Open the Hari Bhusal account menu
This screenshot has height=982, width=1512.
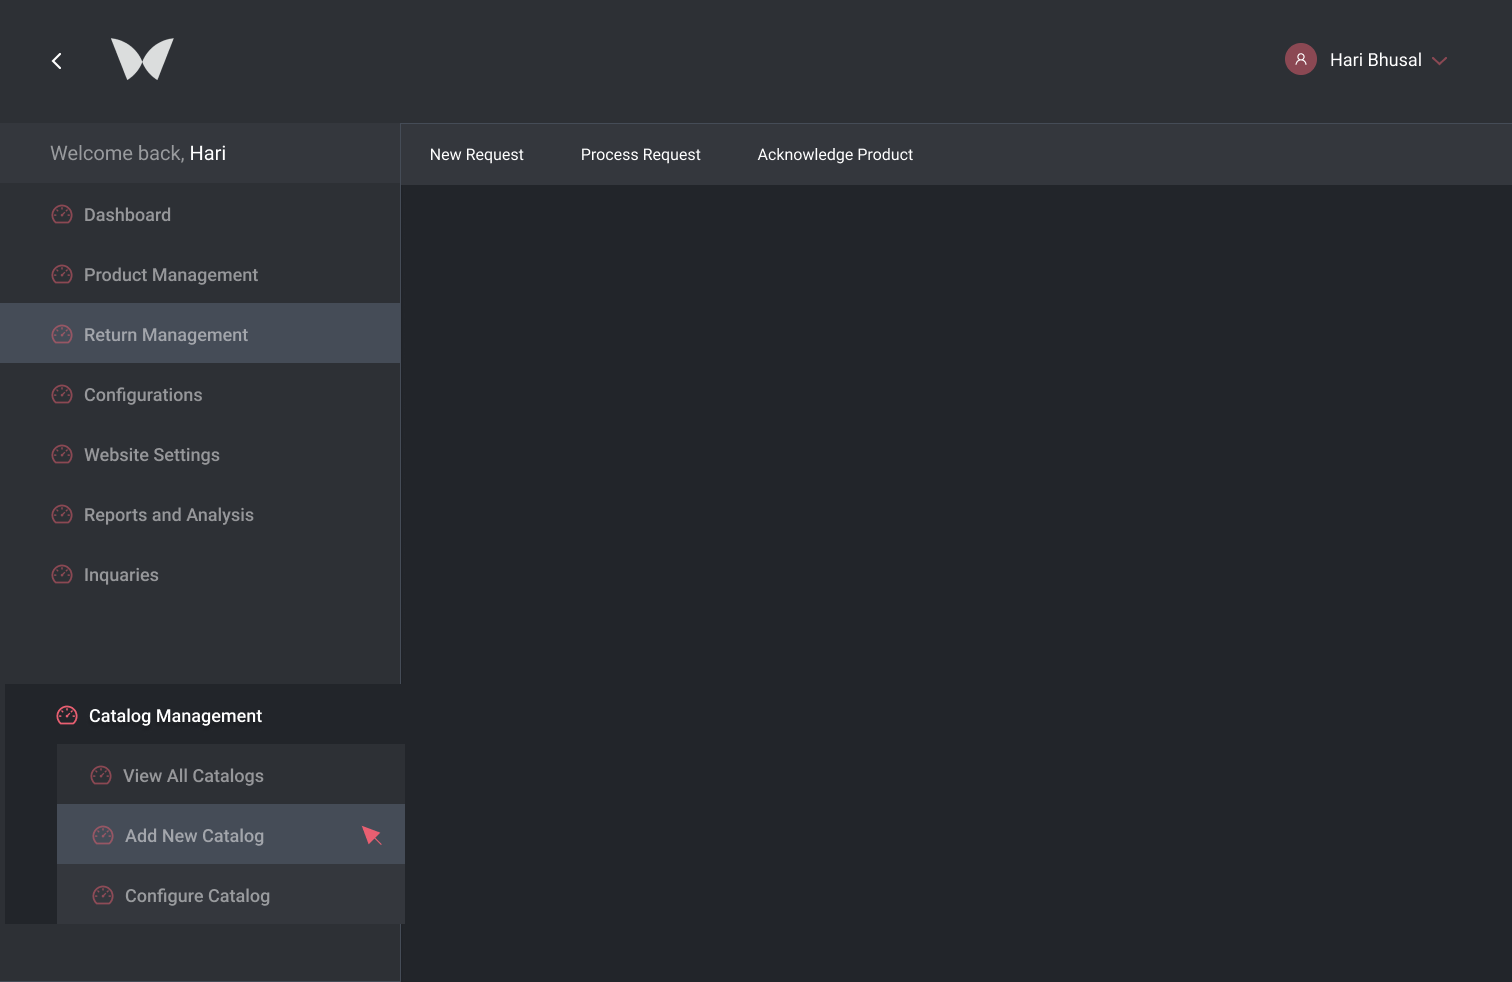(1375, 60)
